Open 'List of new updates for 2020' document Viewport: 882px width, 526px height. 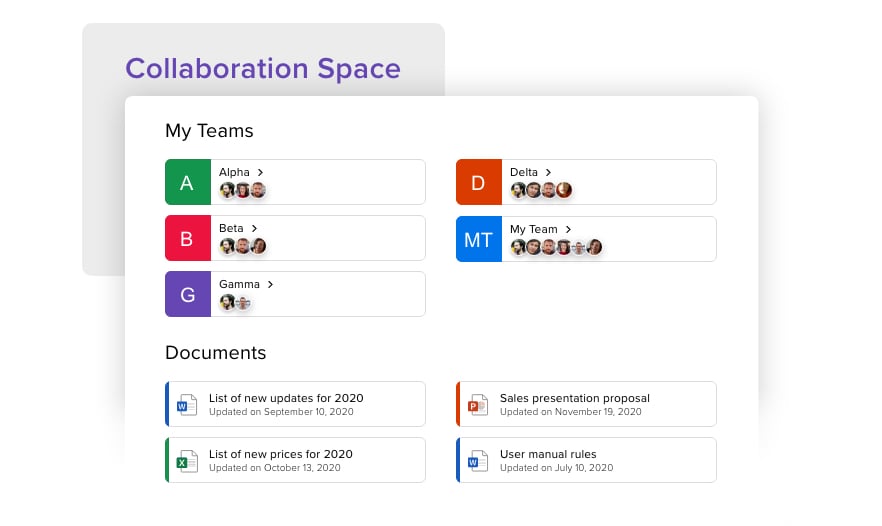pyautogui.click(x=286, y=398)
